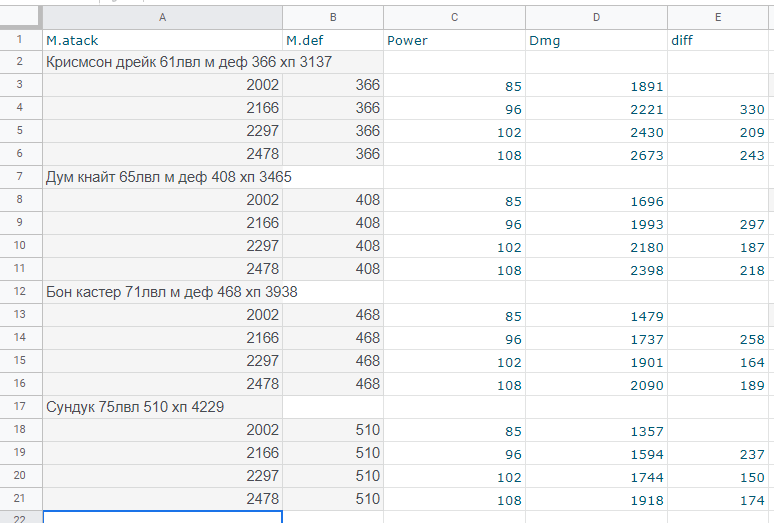Click the M.atack header cell
The image size is (774, 523).
pyautogui.click(x=162, y=40)
